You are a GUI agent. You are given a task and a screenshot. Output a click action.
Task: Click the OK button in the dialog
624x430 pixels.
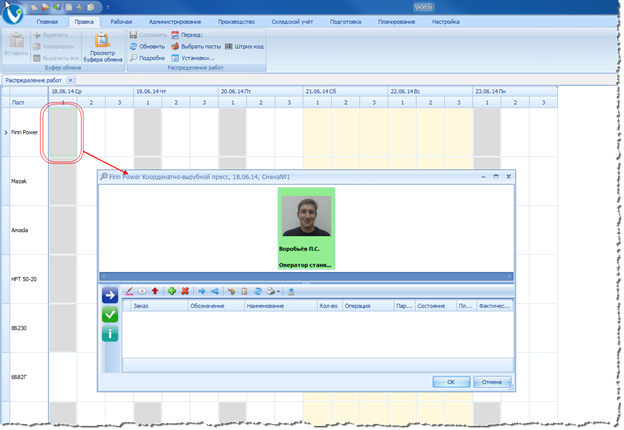(451, 381)
